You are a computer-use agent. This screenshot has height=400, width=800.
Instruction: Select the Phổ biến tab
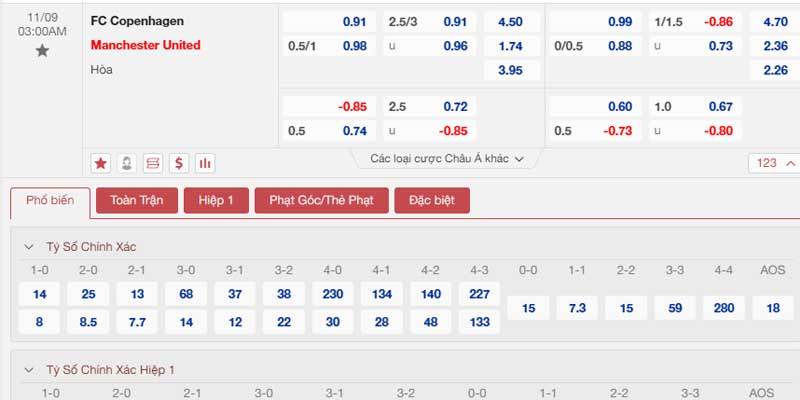click(50, 203)
